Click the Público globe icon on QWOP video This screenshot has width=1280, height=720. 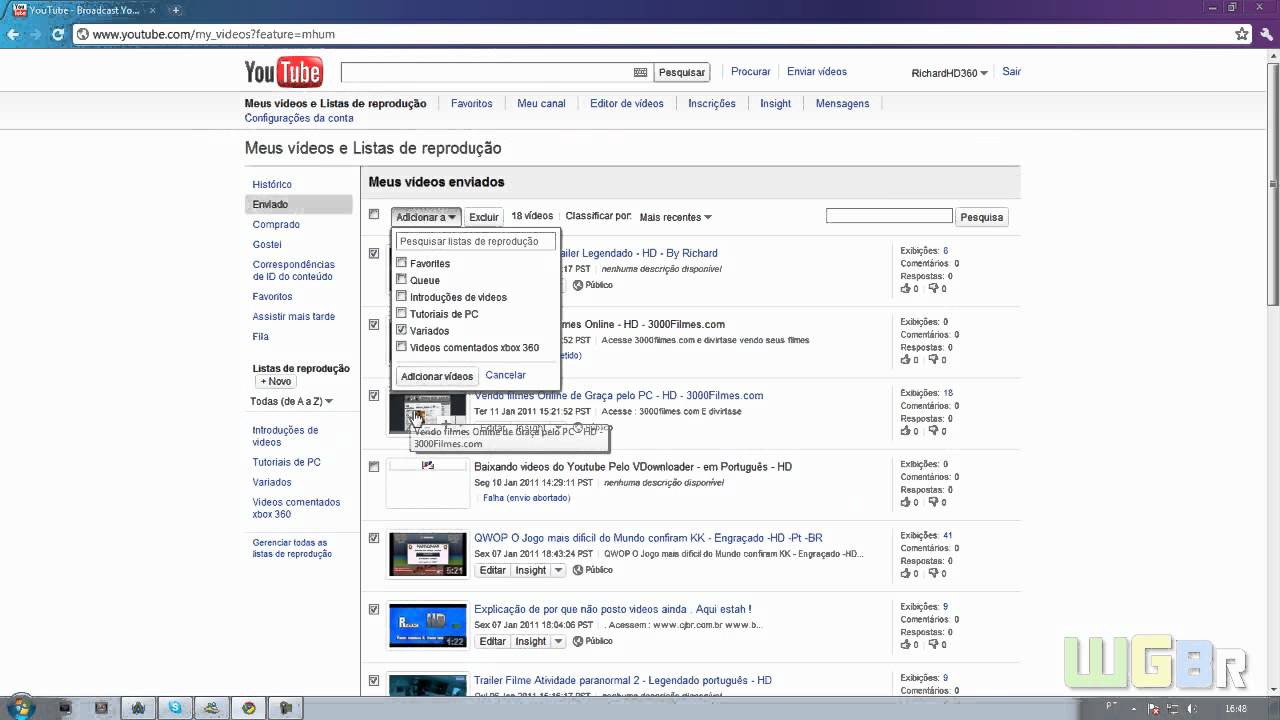pos(577,570)
